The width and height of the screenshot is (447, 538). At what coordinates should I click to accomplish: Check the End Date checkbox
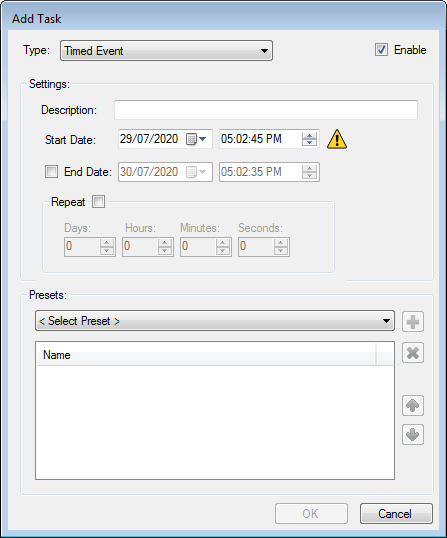[x=51, y=172]
